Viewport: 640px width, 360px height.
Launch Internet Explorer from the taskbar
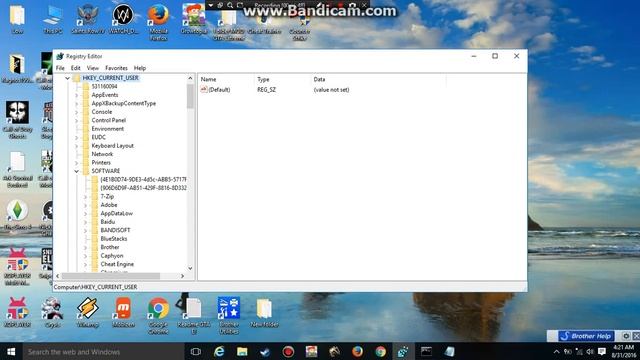pos(219,351)
